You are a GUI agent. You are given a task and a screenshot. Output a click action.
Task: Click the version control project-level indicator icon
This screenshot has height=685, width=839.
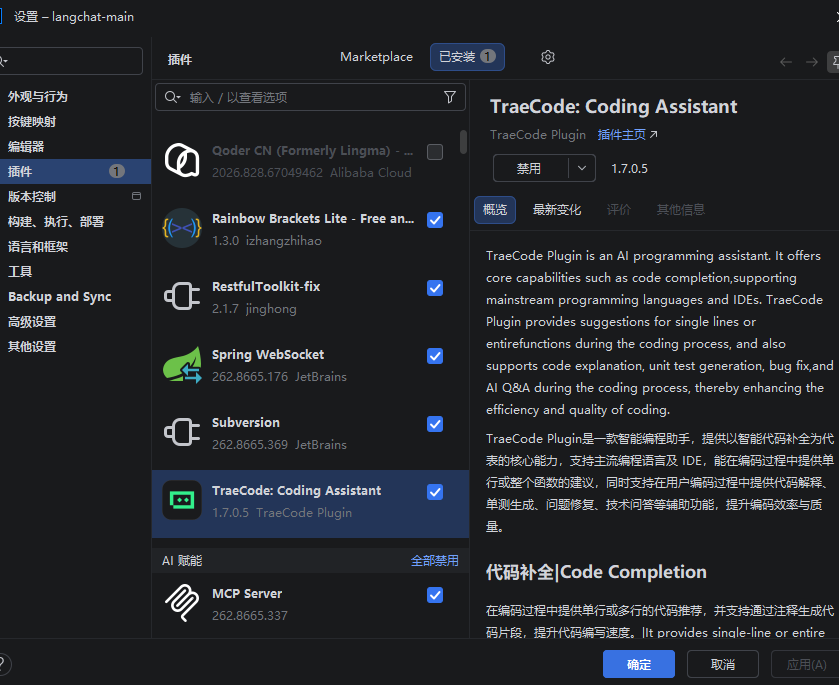136,196
